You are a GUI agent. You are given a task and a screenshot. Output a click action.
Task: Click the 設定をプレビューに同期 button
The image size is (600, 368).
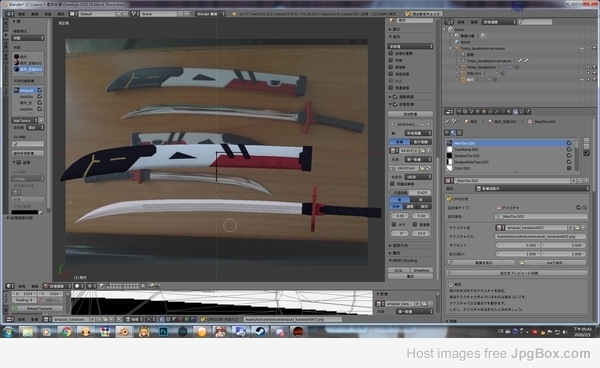516,273
